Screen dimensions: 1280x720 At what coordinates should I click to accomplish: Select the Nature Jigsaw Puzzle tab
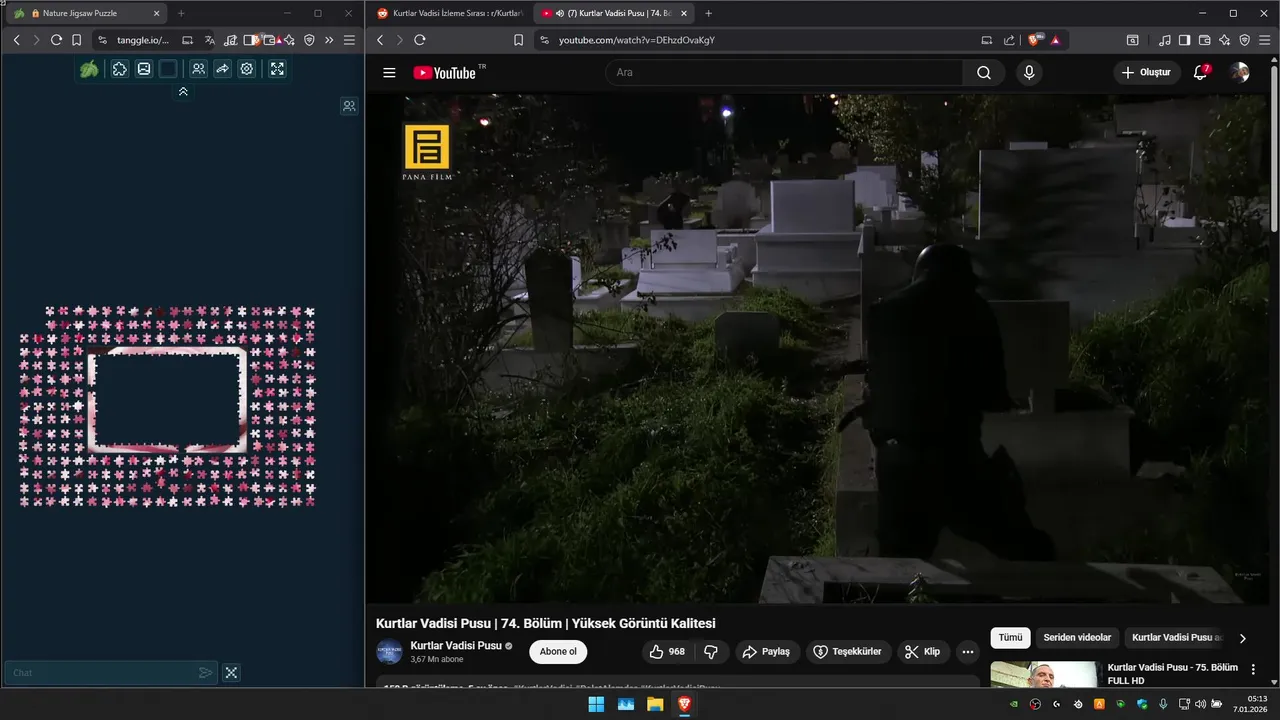86,13
